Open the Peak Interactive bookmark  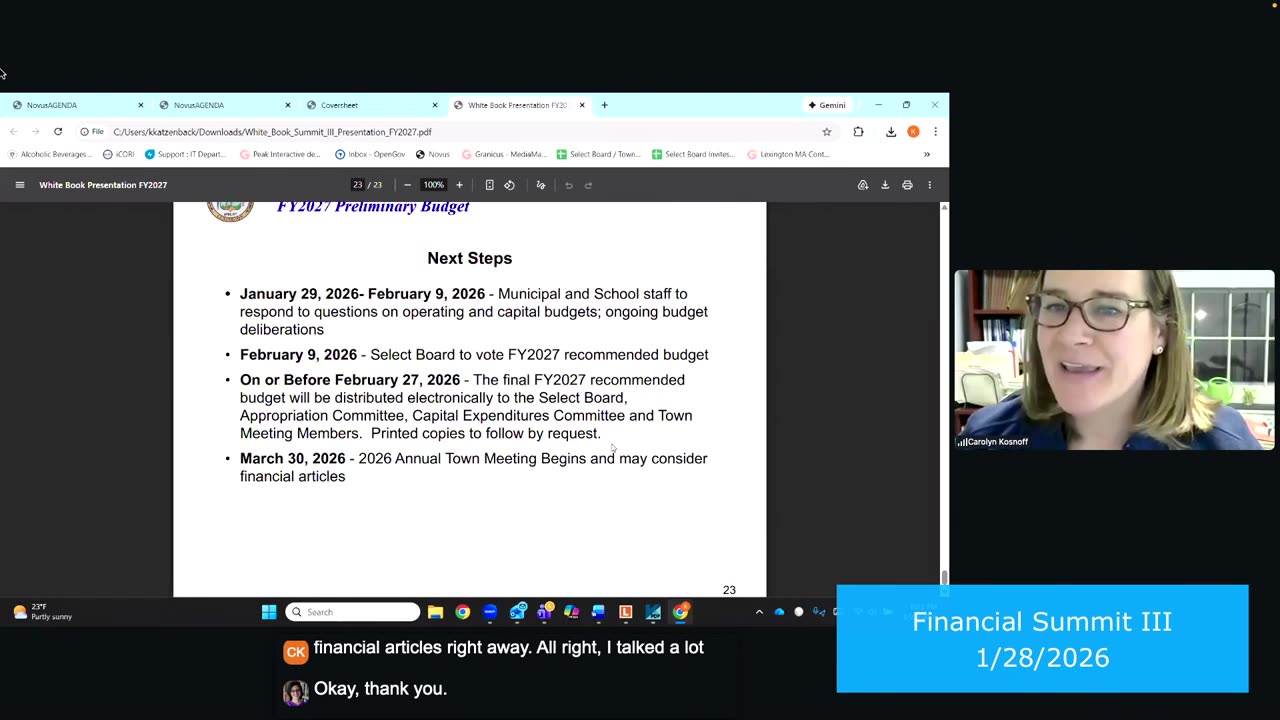pos(280,154)
